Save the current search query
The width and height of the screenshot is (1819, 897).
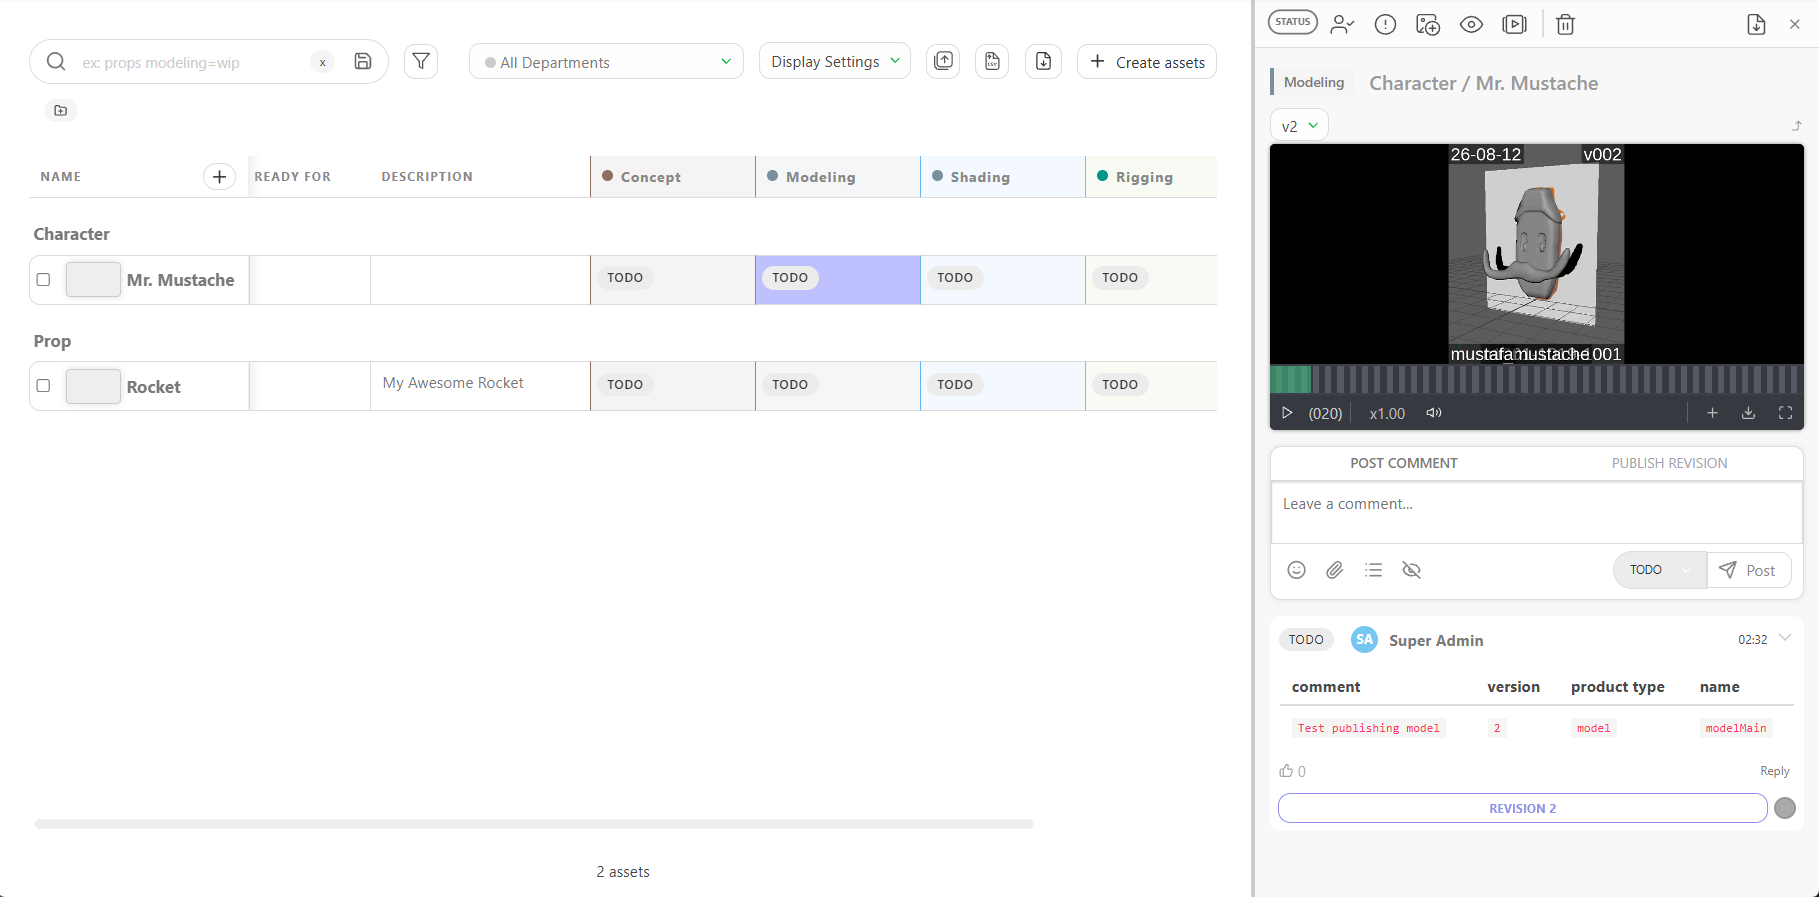(363, 62)
